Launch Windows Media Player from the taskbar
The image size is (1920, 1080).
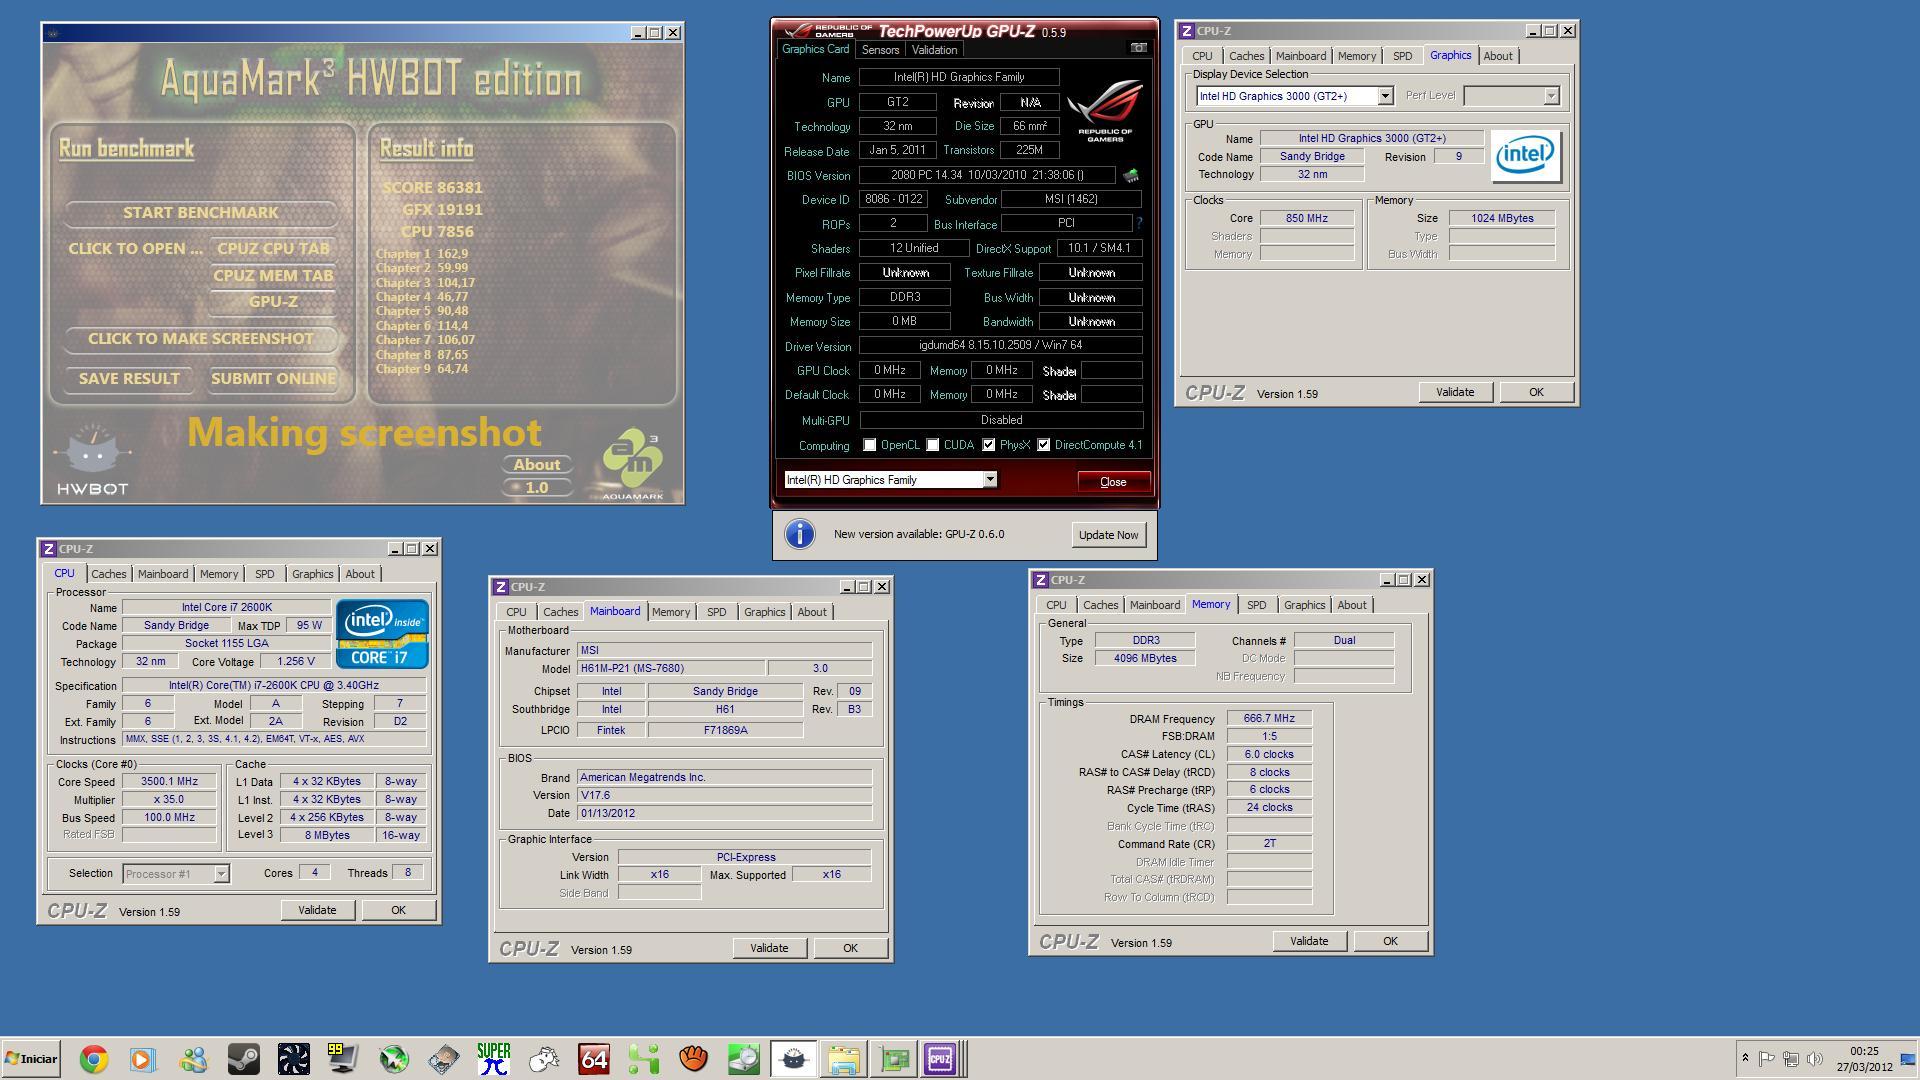[143, 1059]
